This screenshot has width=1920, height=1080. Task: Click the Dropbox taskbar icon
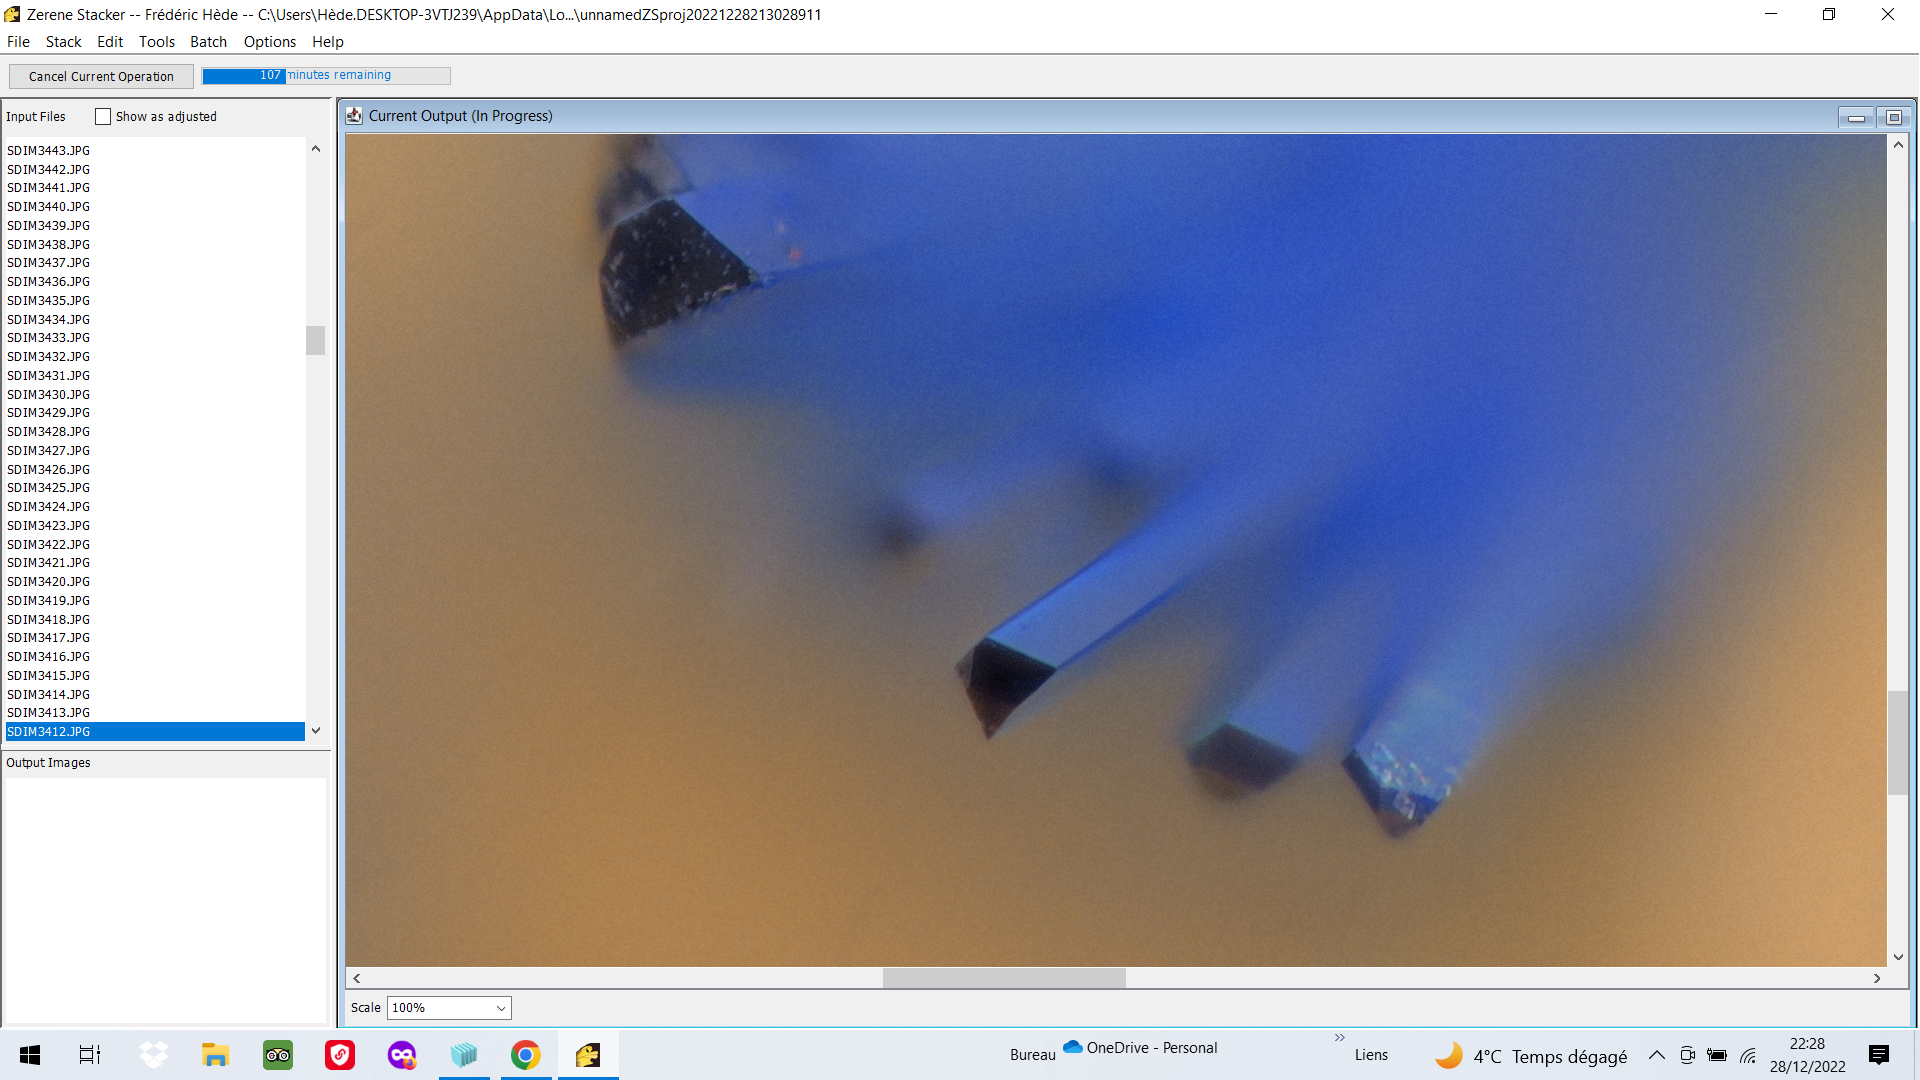click(153, 1055)
